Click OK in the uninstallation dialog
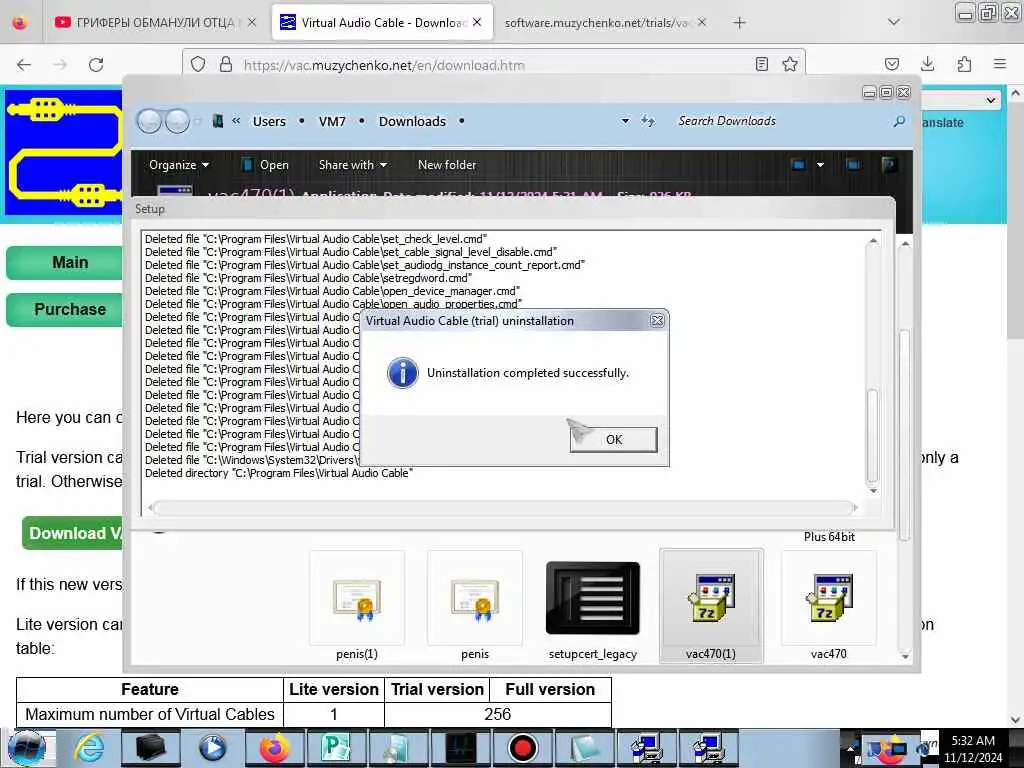This screenshot has height=768, width=1024. (613, 440)
